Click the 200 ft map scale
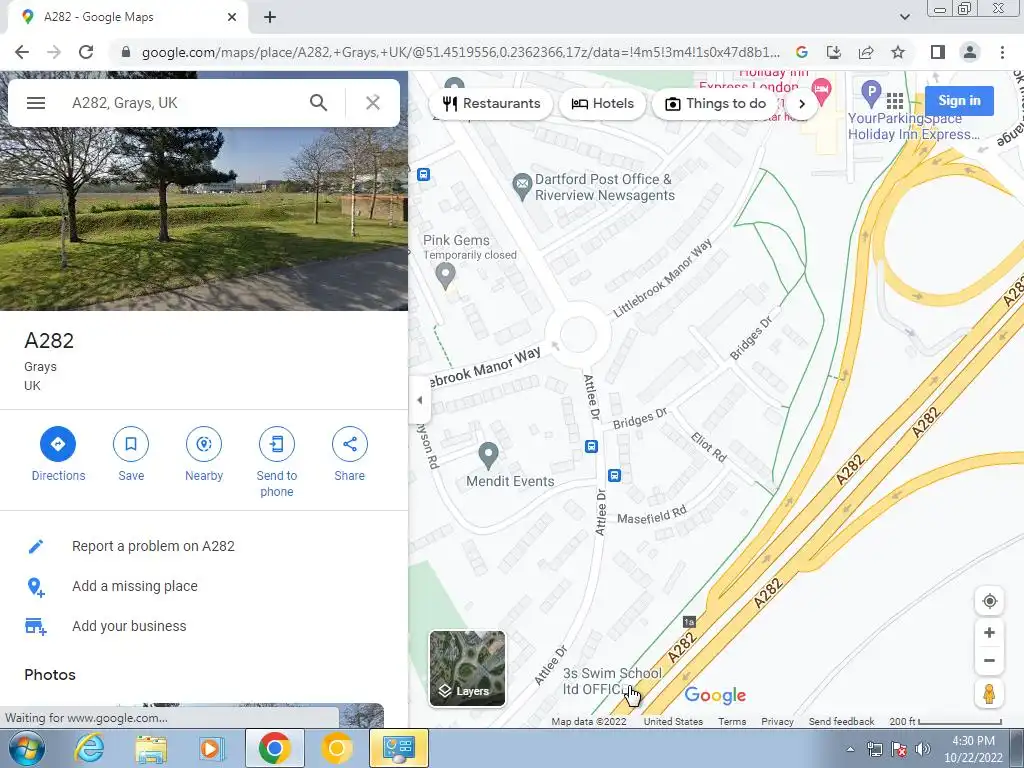The height and width of the screenshot is (768, 1024). [x=945, y=722]
